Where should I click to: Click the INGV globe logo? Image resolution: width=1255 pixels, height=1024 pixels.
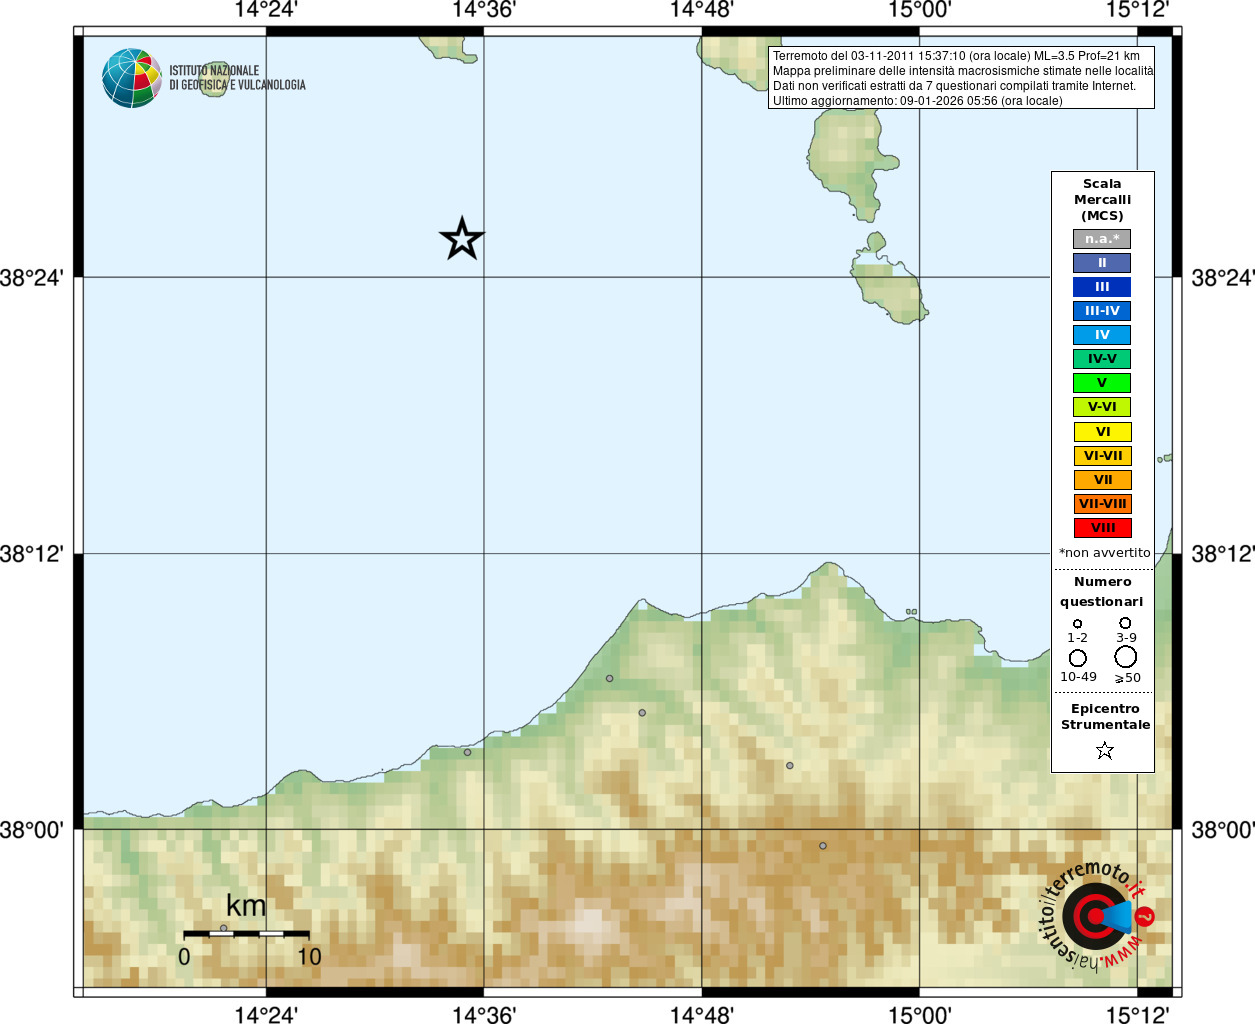[132, 78]
